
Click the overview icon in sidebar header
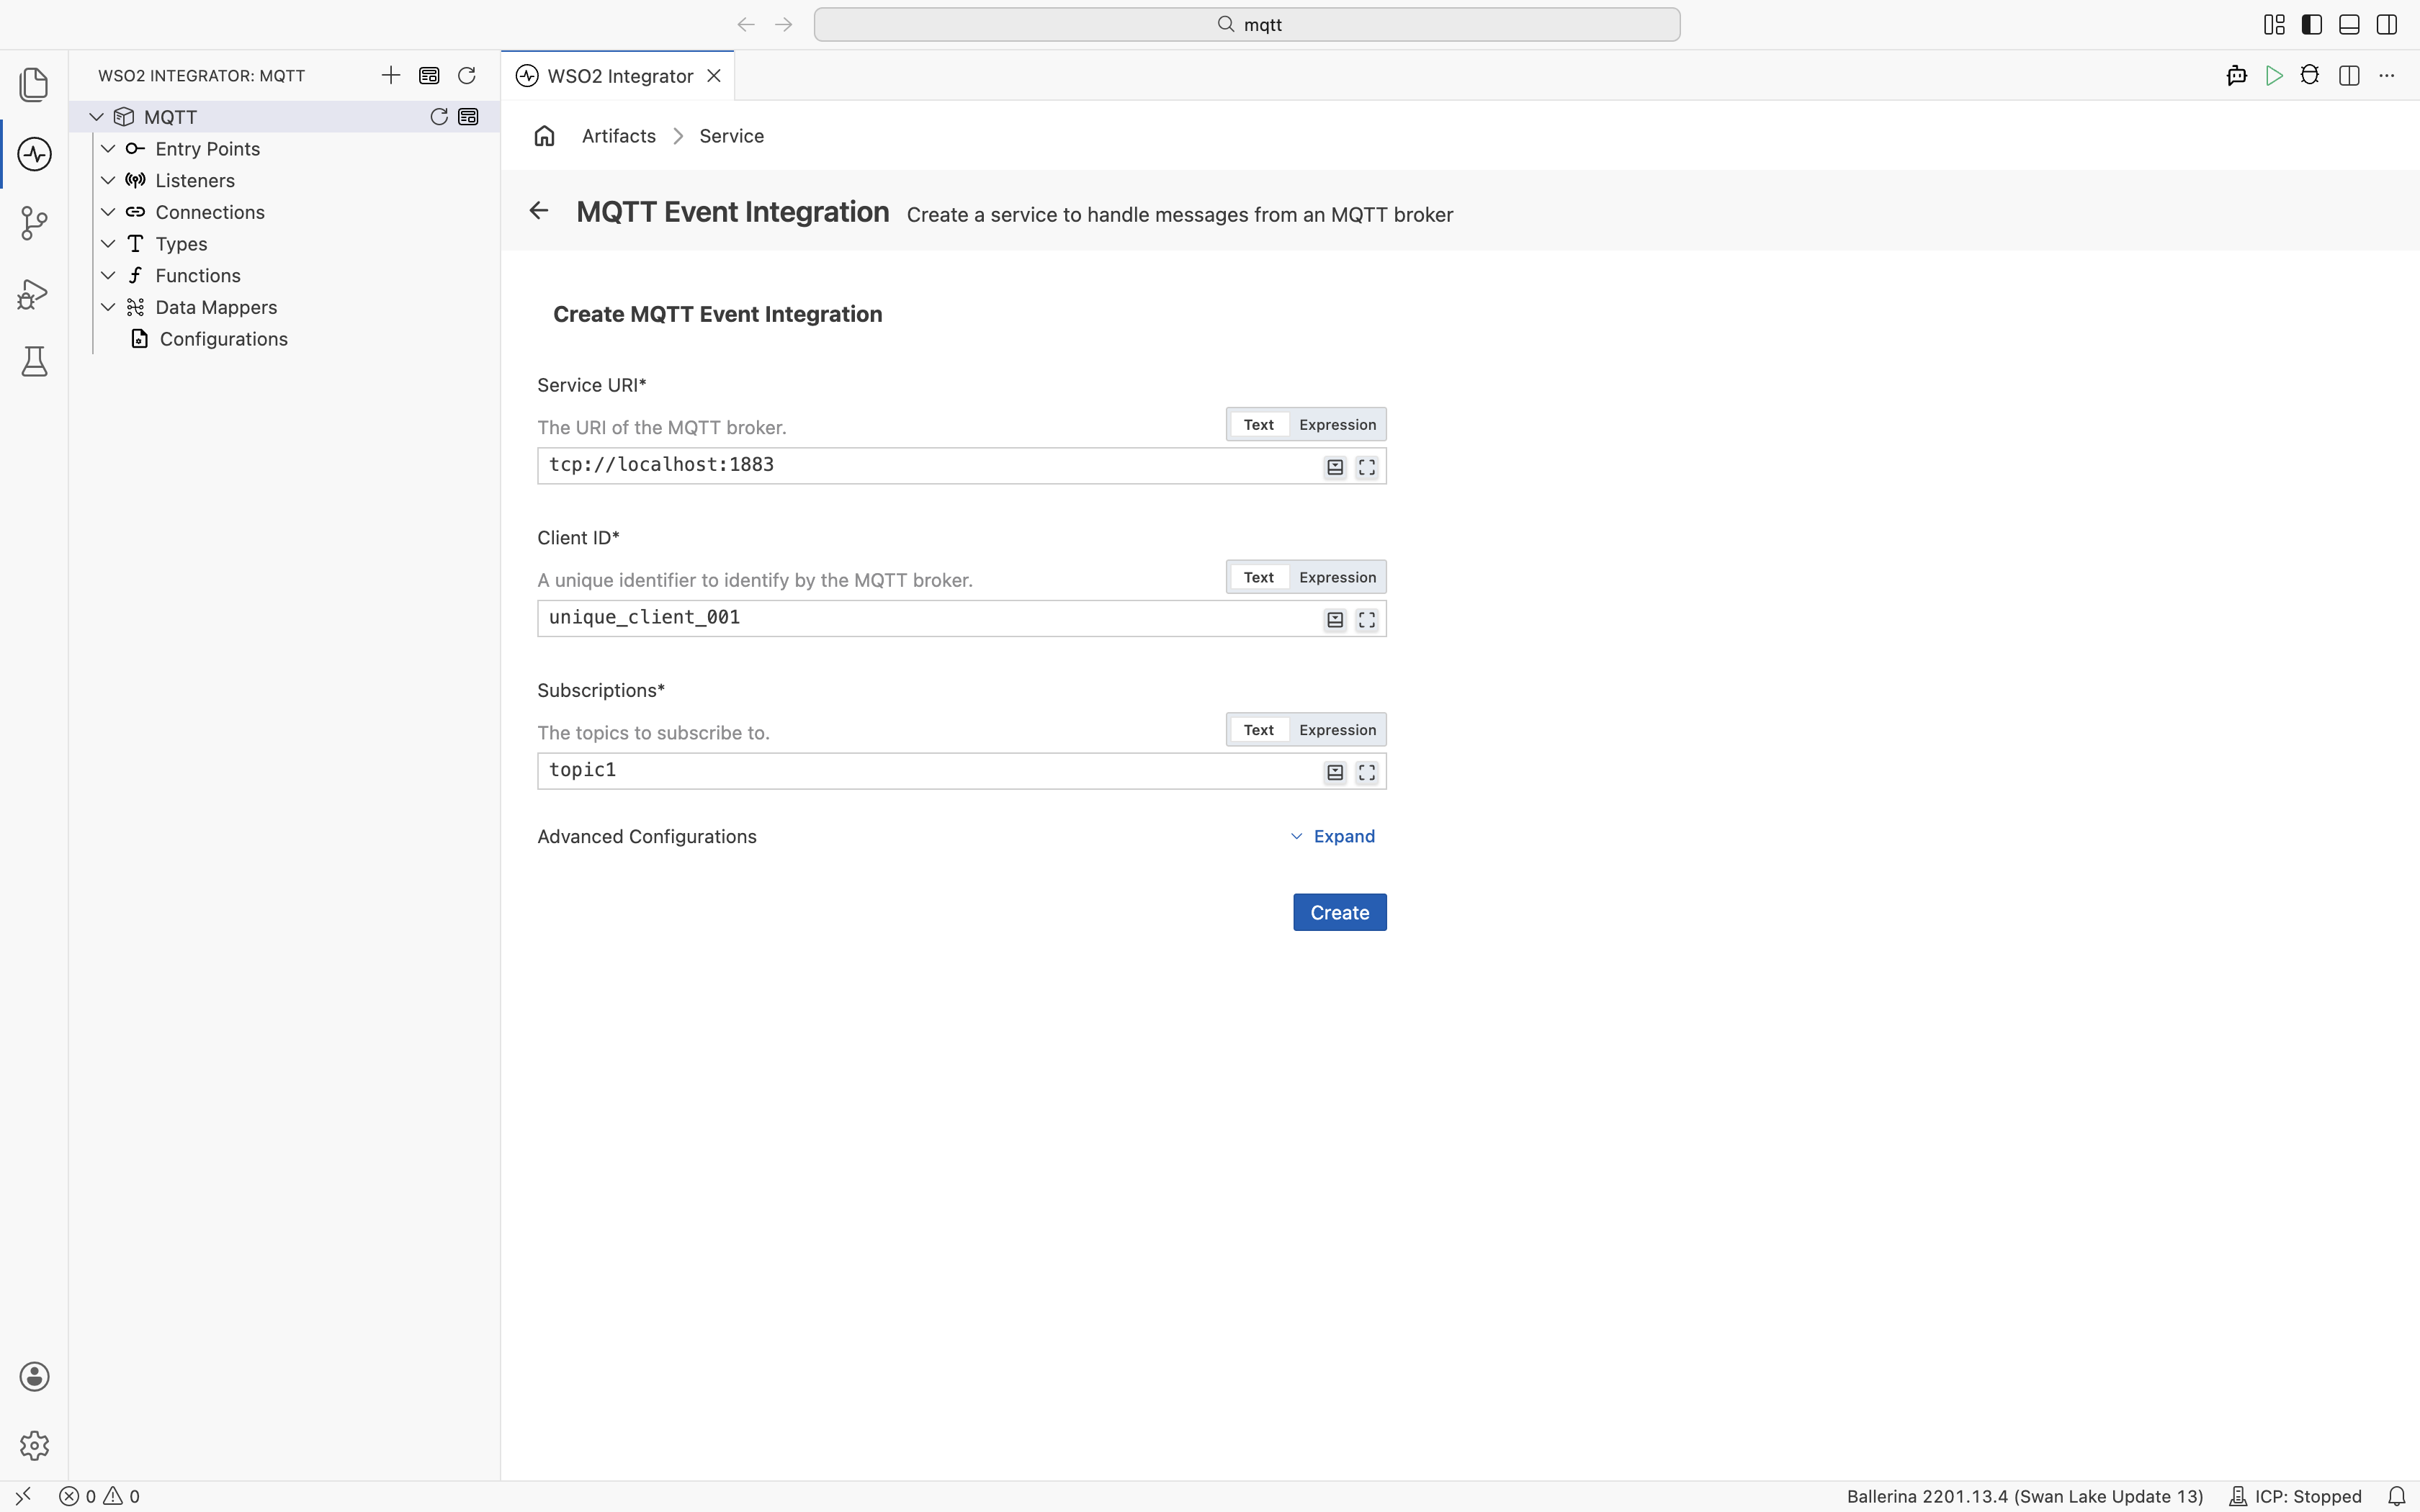429,76
